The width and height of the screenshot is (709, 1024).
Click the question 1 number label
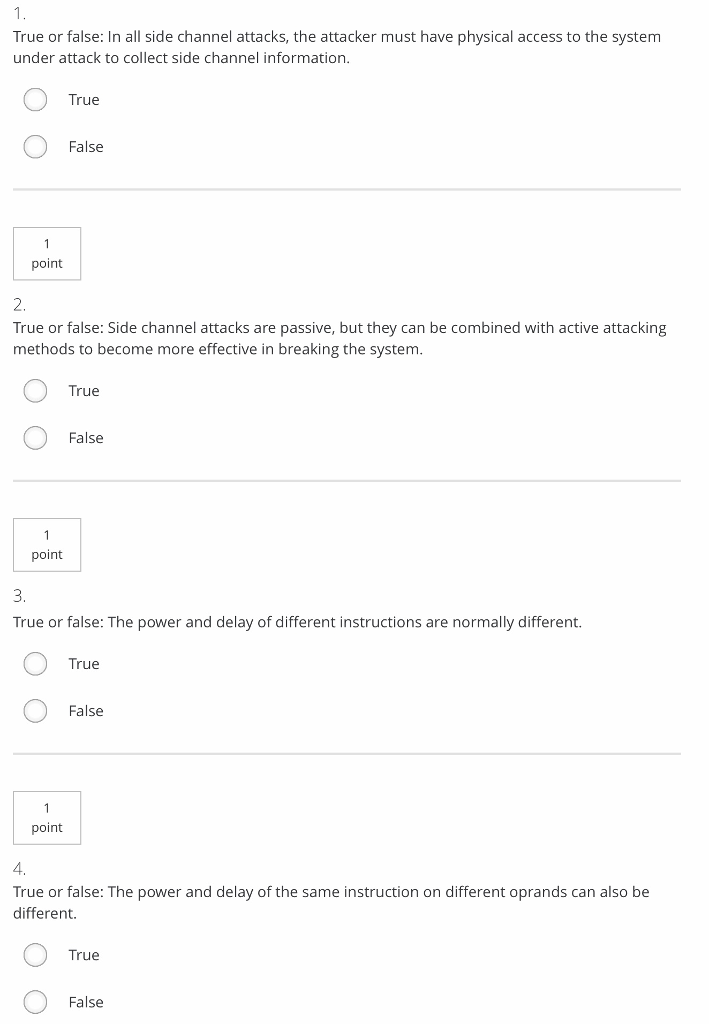coord(17,14)
